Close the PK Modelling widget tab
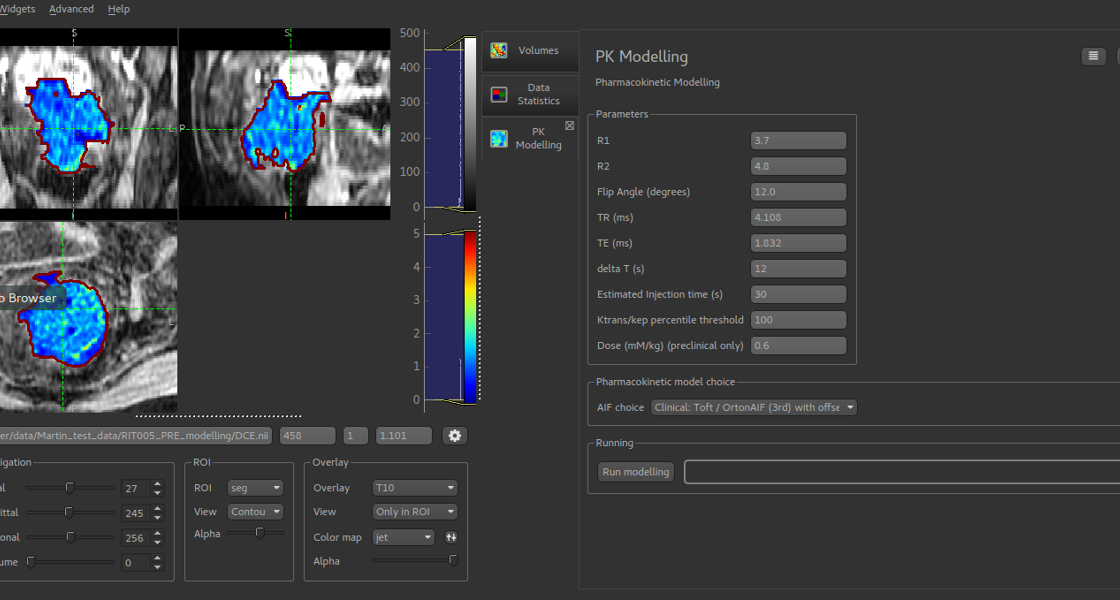This screenshot has width=1120, height=600. pyautogui.click(x=570, y=126)
